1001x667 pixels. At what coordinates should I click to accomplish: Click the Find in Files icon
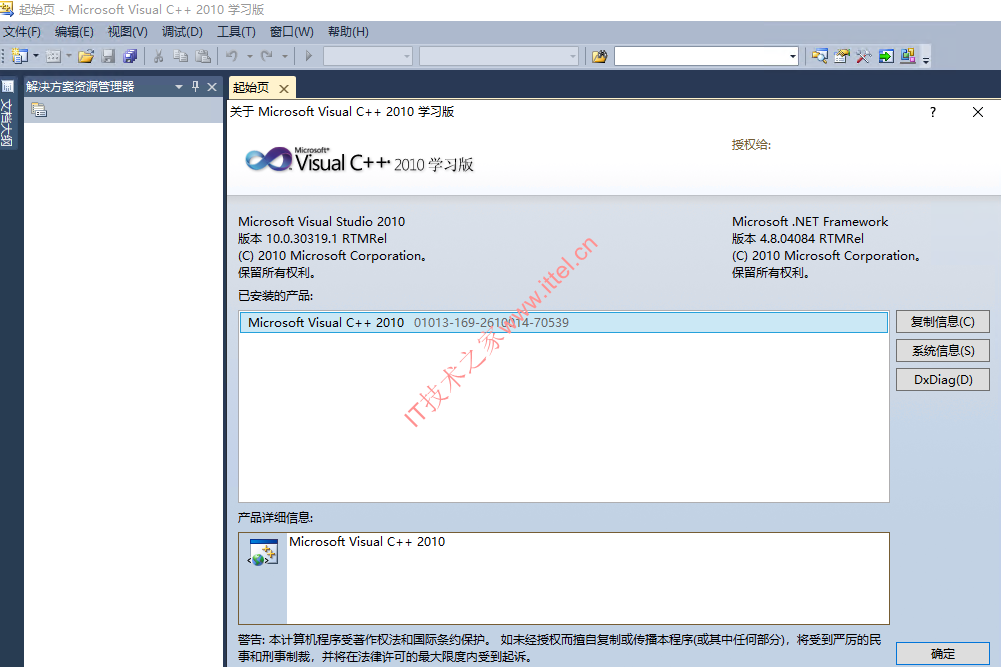[x=599, y=57]
